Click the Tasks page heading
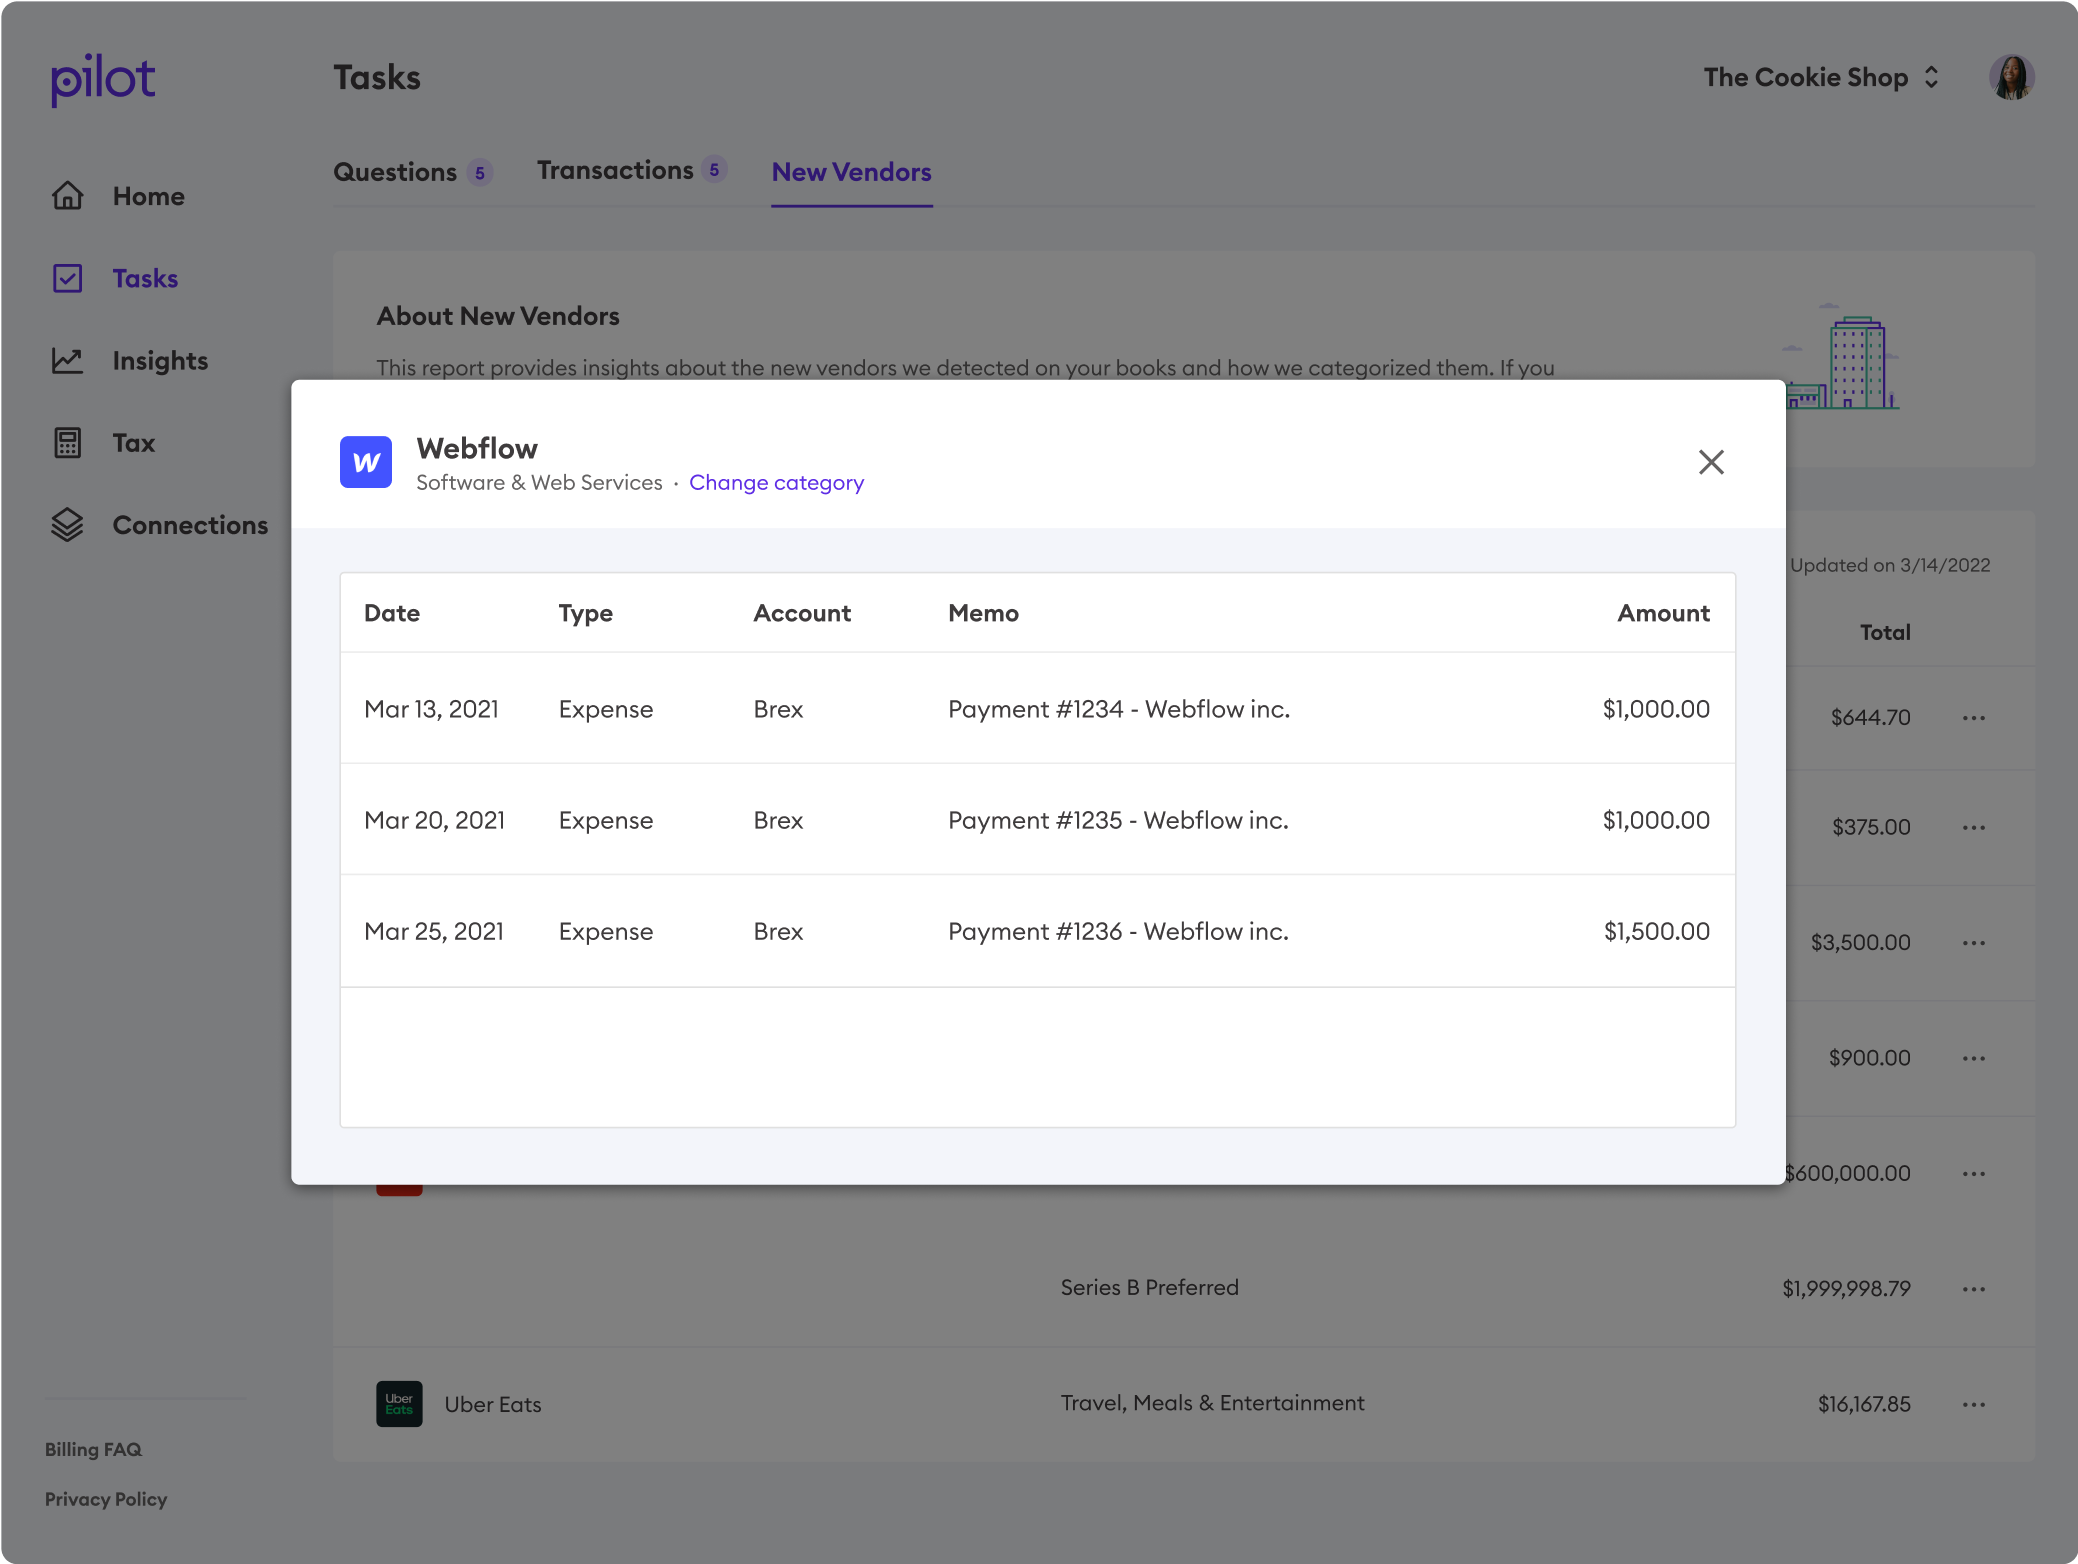The height and width of the screenshot is (1564, 2078). point(377,77)
